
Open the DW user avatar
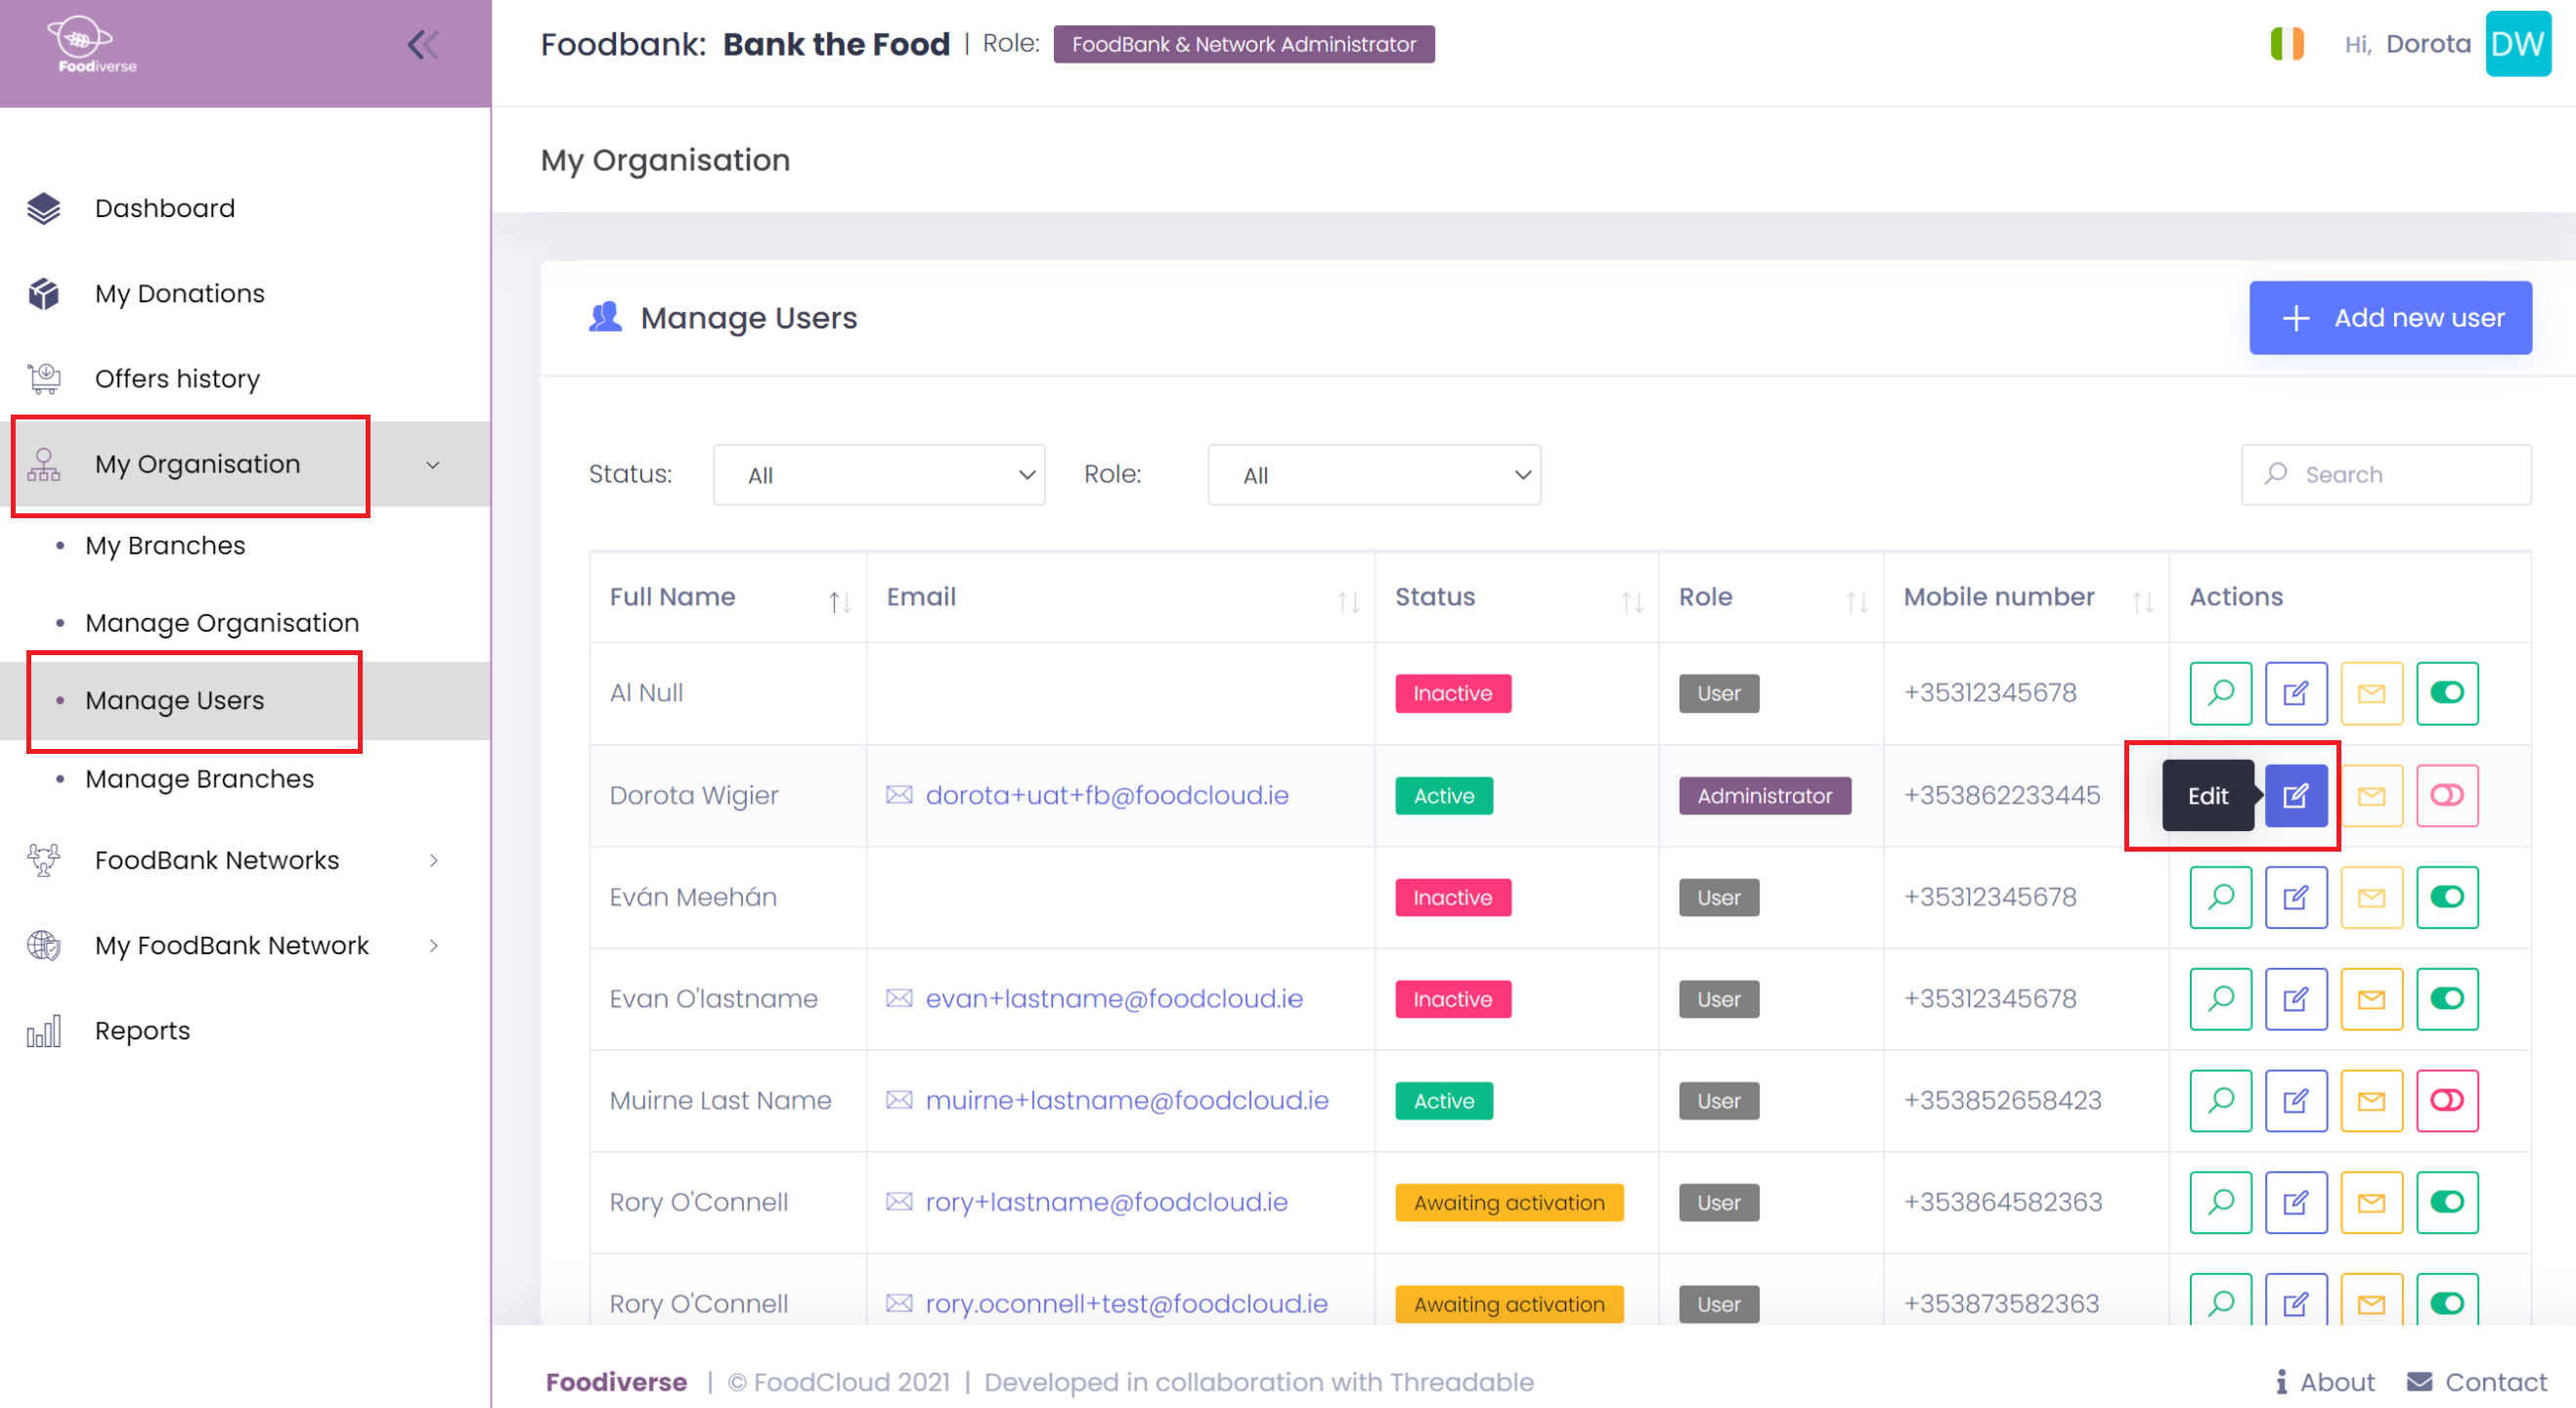click(x=2516, y=44)
